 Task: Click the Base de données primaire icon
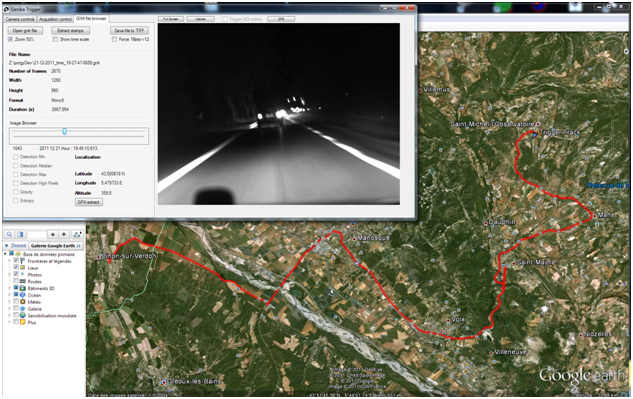pyautogui.click(x=18, y=254)
